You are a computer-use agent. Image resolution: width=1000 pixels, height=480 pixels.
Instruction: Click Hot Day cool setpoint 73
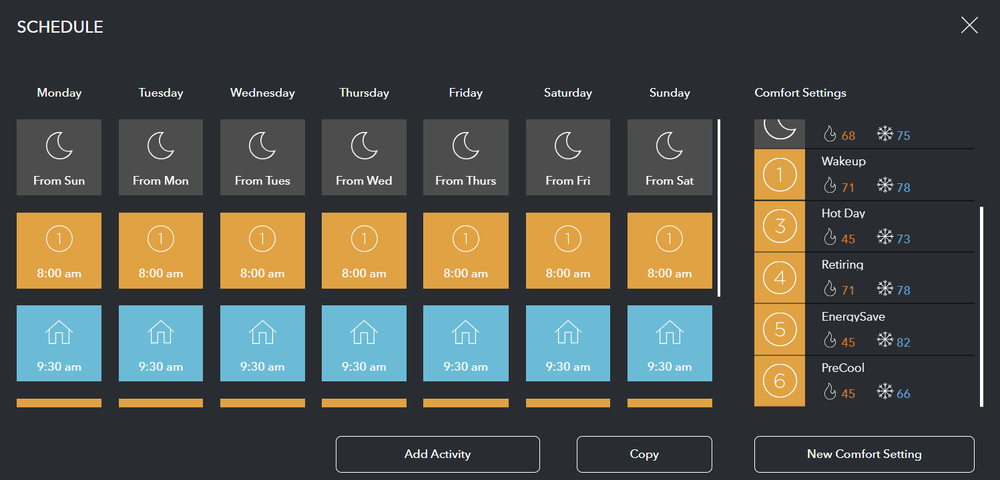pos(904,240)
